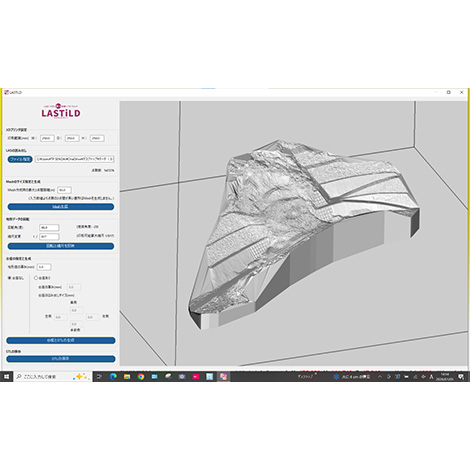Viewport: 470px width, 470px height.
Task: Open the notification center icon
Action: tap(461, 376)
